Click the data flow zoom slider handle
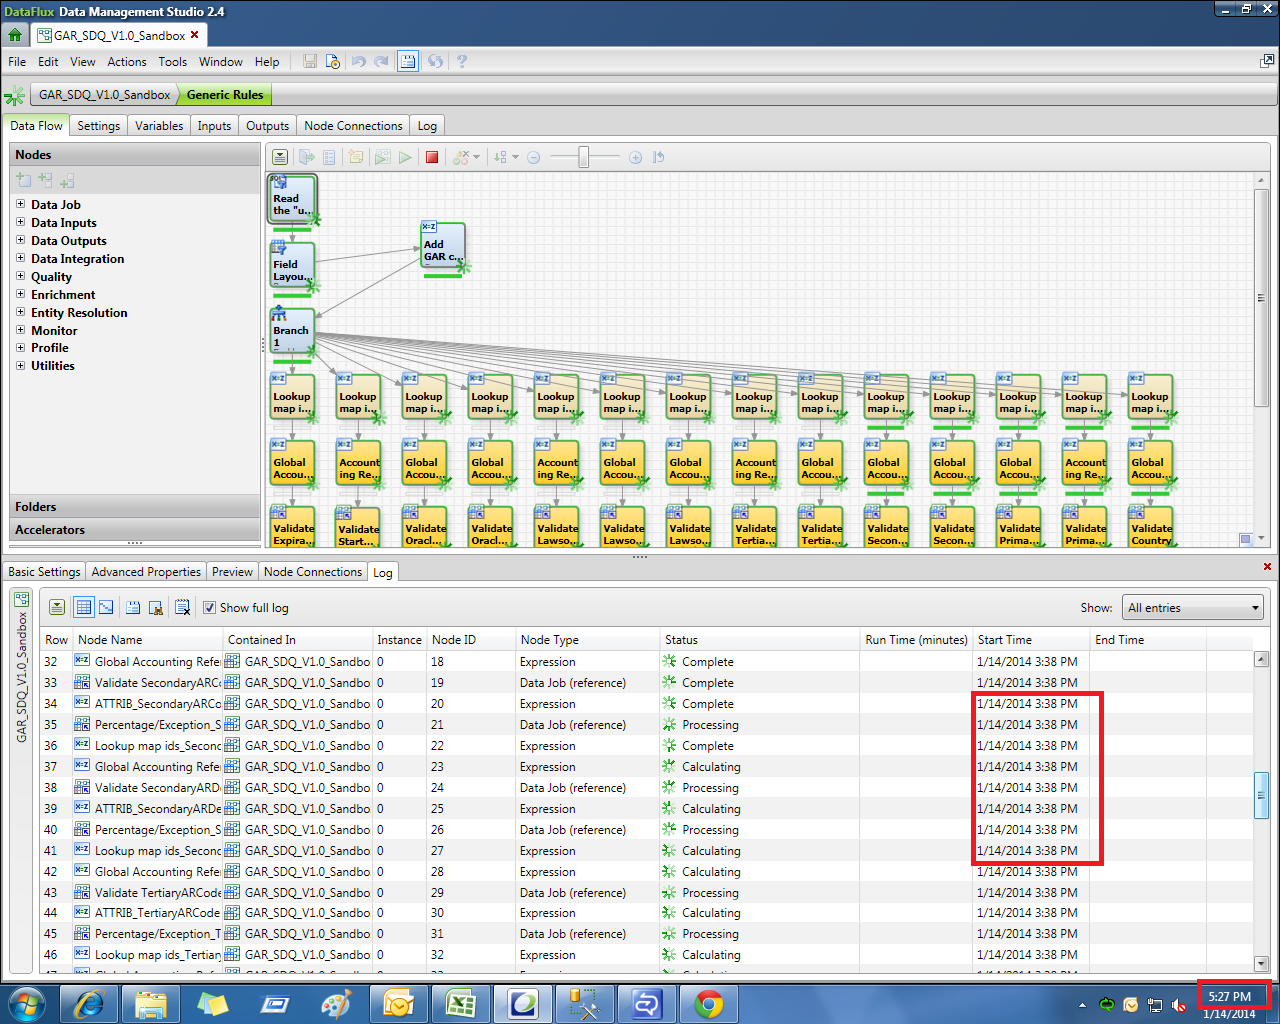 [584, 157]
